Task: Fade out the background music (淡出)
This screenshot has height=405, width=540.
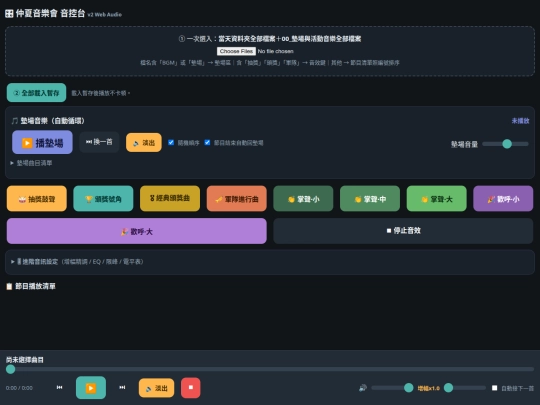Action: (x=144, y=143)
